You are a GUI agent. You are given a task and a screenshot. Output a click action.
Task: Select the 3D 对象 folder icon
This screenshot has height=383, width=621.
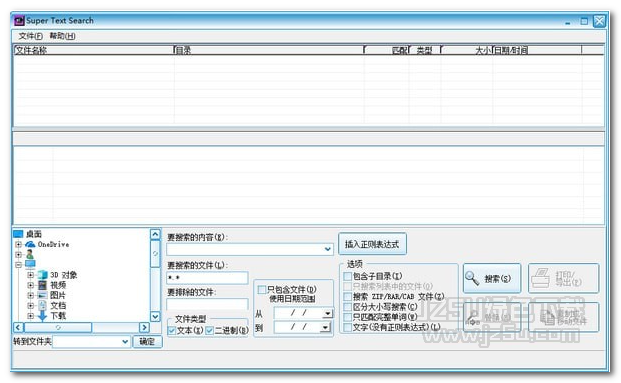pos(42,275)
